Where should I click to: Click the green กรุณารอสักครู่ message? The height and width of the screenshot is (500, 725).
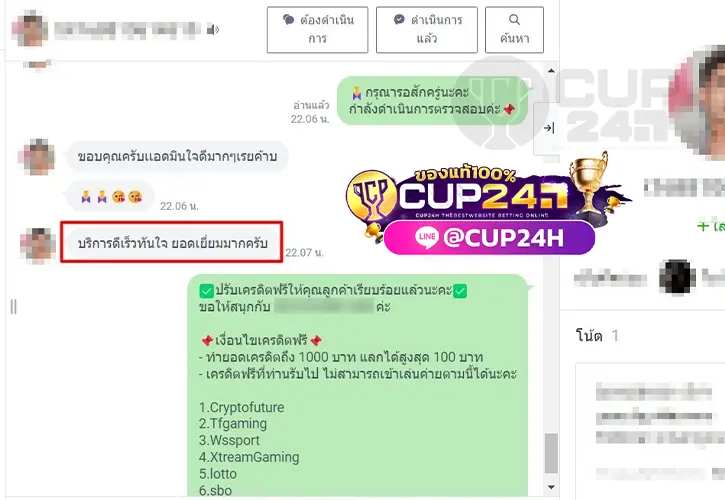tap(432, 100)
